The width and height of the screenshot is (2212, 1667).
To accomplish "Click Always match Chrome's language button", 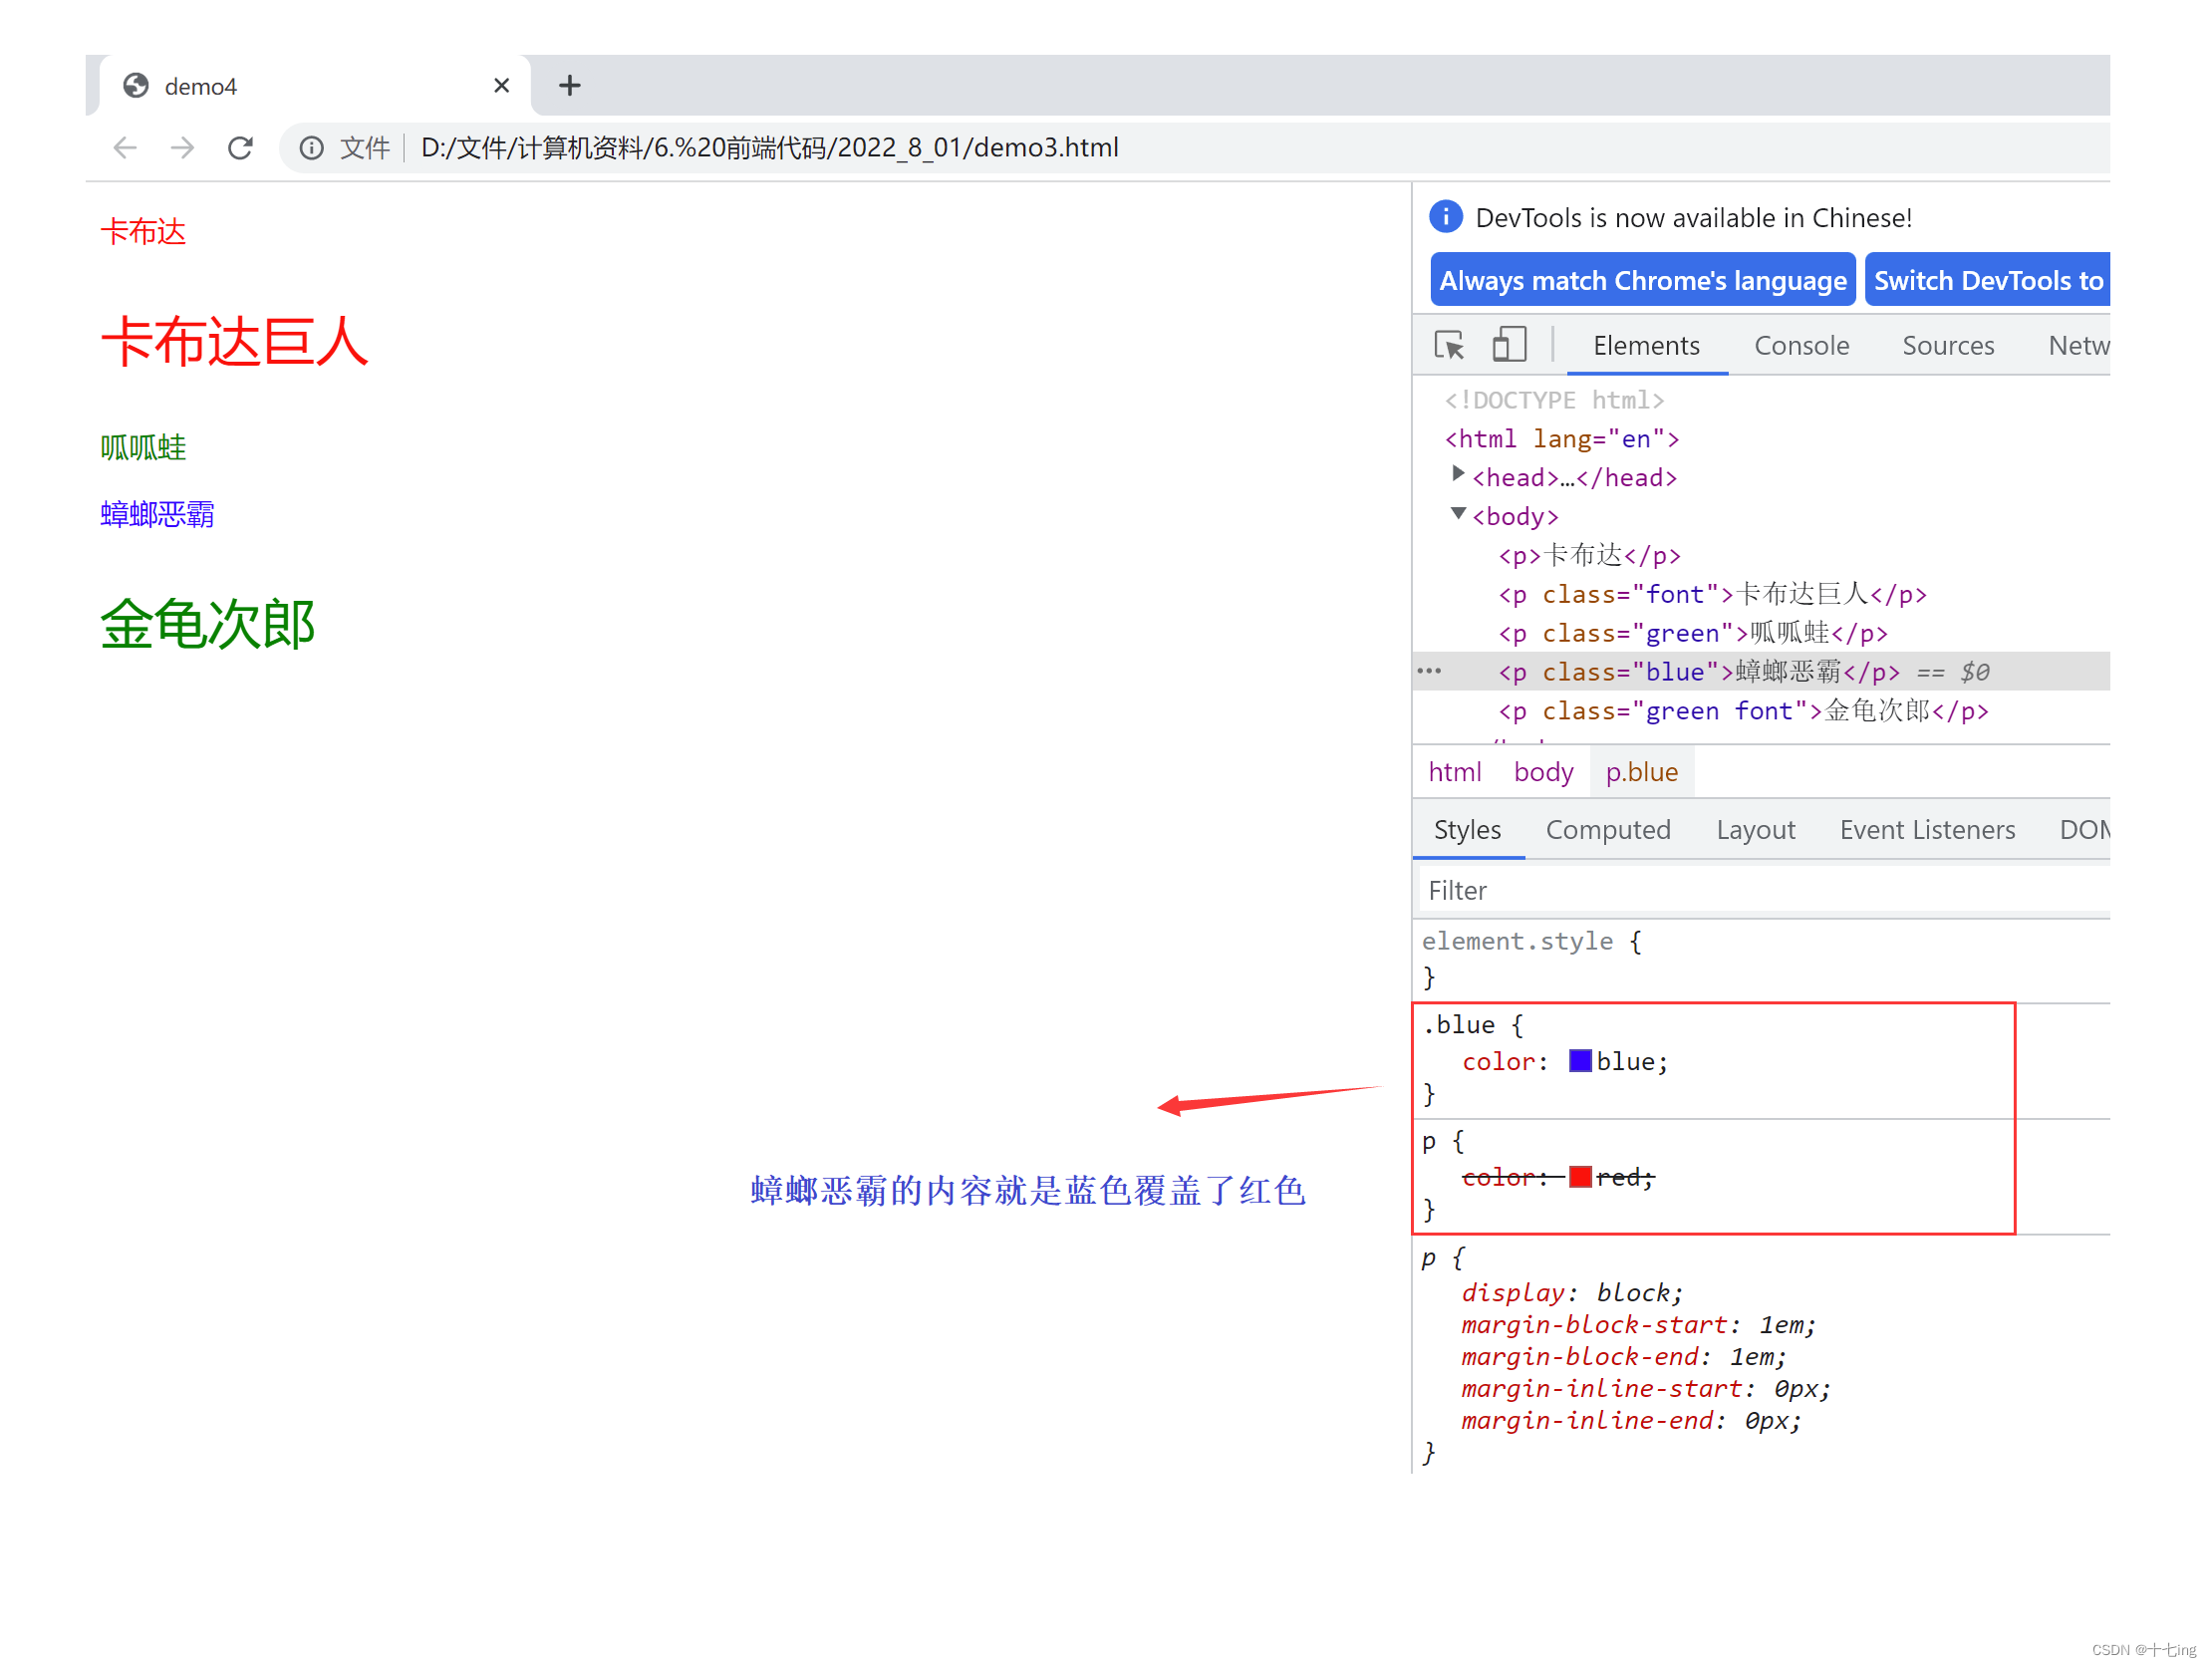I will pos(1642,281).
